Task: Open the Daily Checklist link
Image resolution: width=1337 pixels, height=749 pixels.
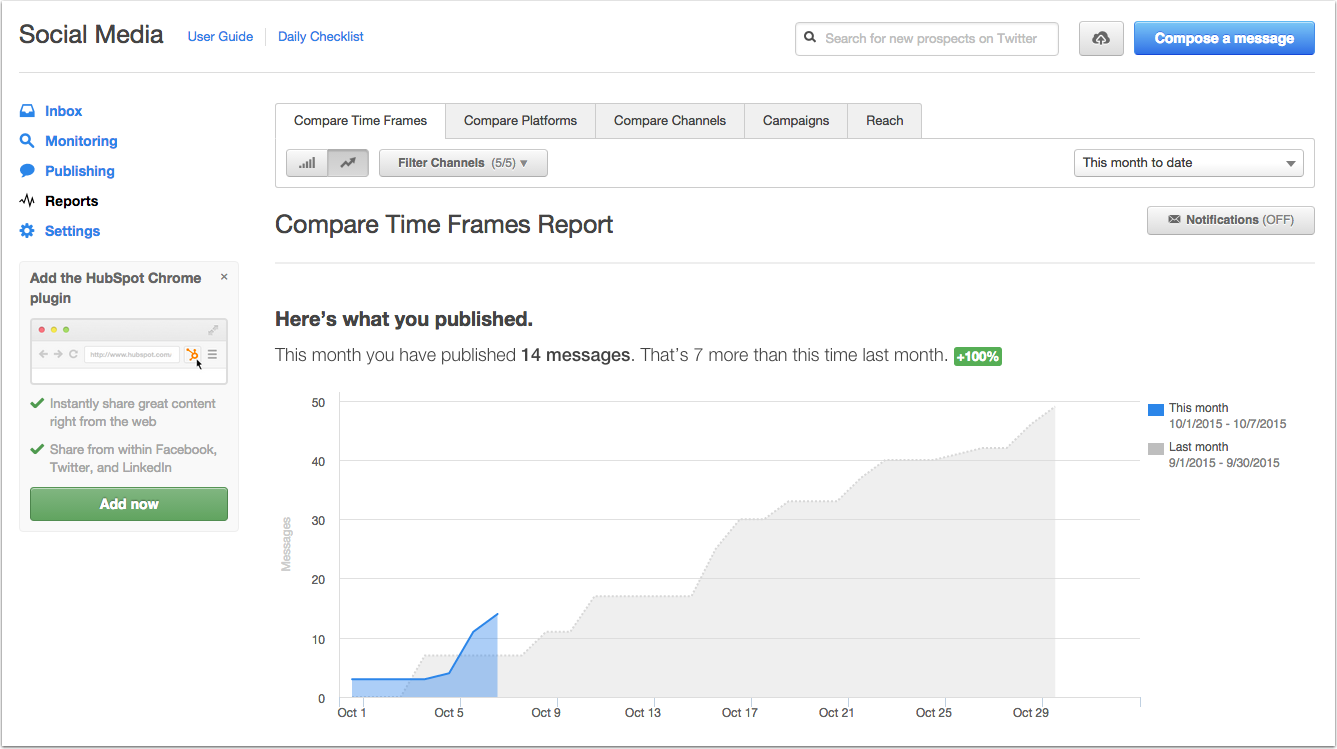Action: tap(321, 37)
